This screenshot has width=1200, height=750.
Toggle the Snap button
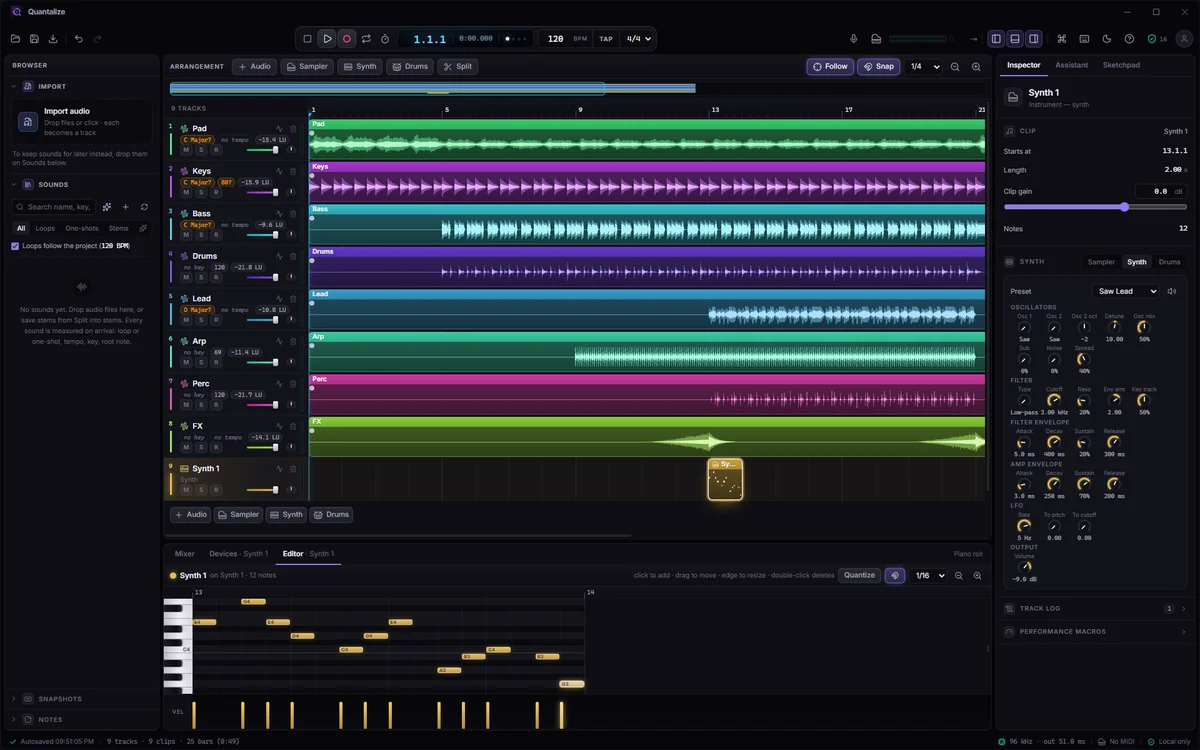[879, 67]
